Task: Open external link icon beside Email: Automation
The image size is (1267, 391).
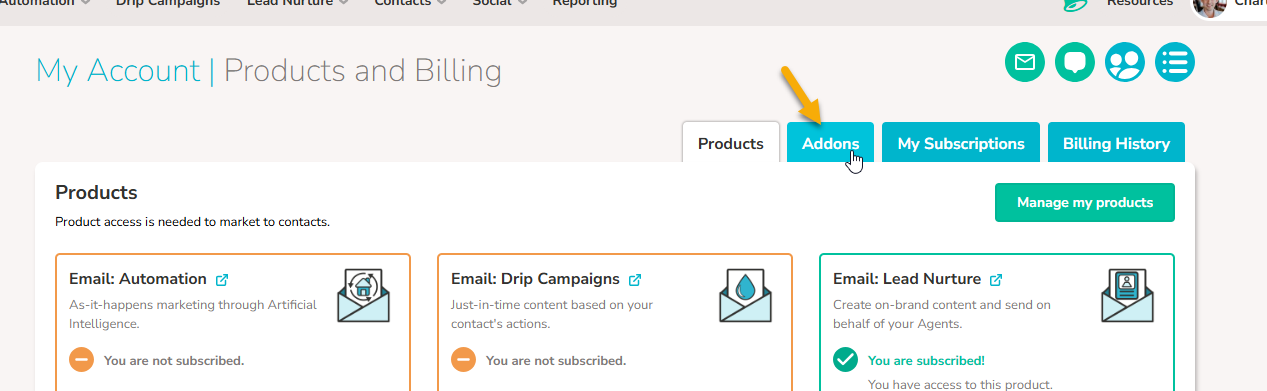Action: (x=222, y=280)
